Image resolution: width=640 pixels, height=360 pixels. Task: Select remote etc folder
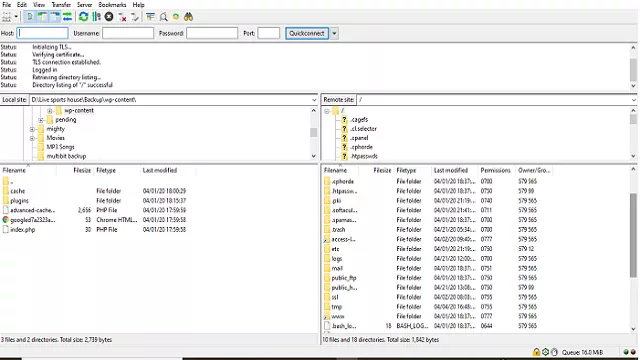point(336,249)
